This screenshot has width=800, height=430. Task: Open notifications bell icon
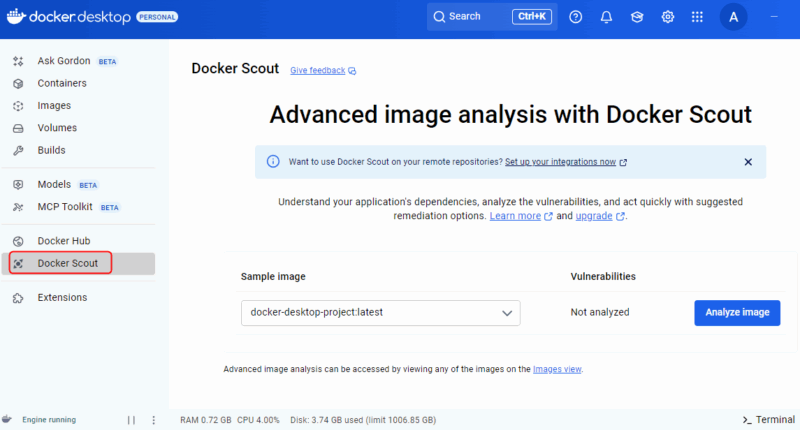coord(606,17)
